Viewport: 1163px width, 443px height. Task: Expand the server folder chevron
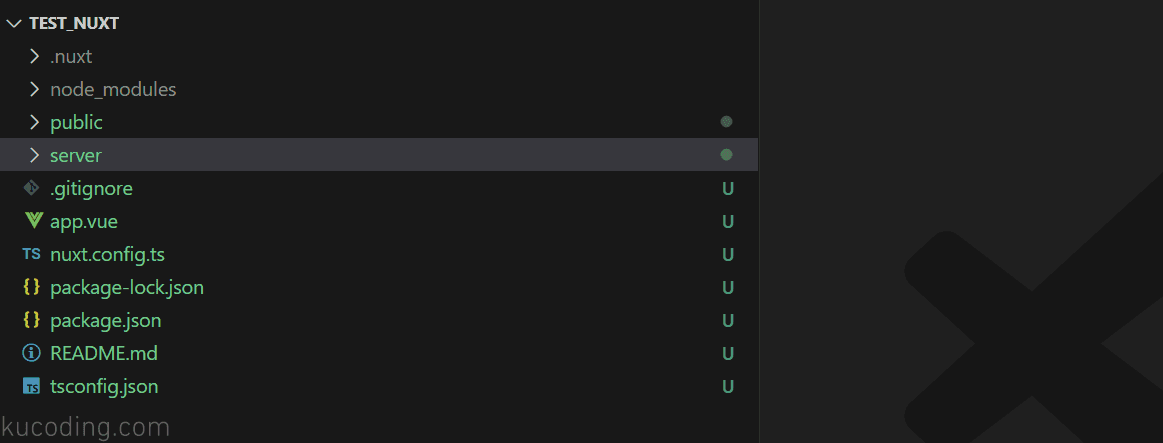33,155
